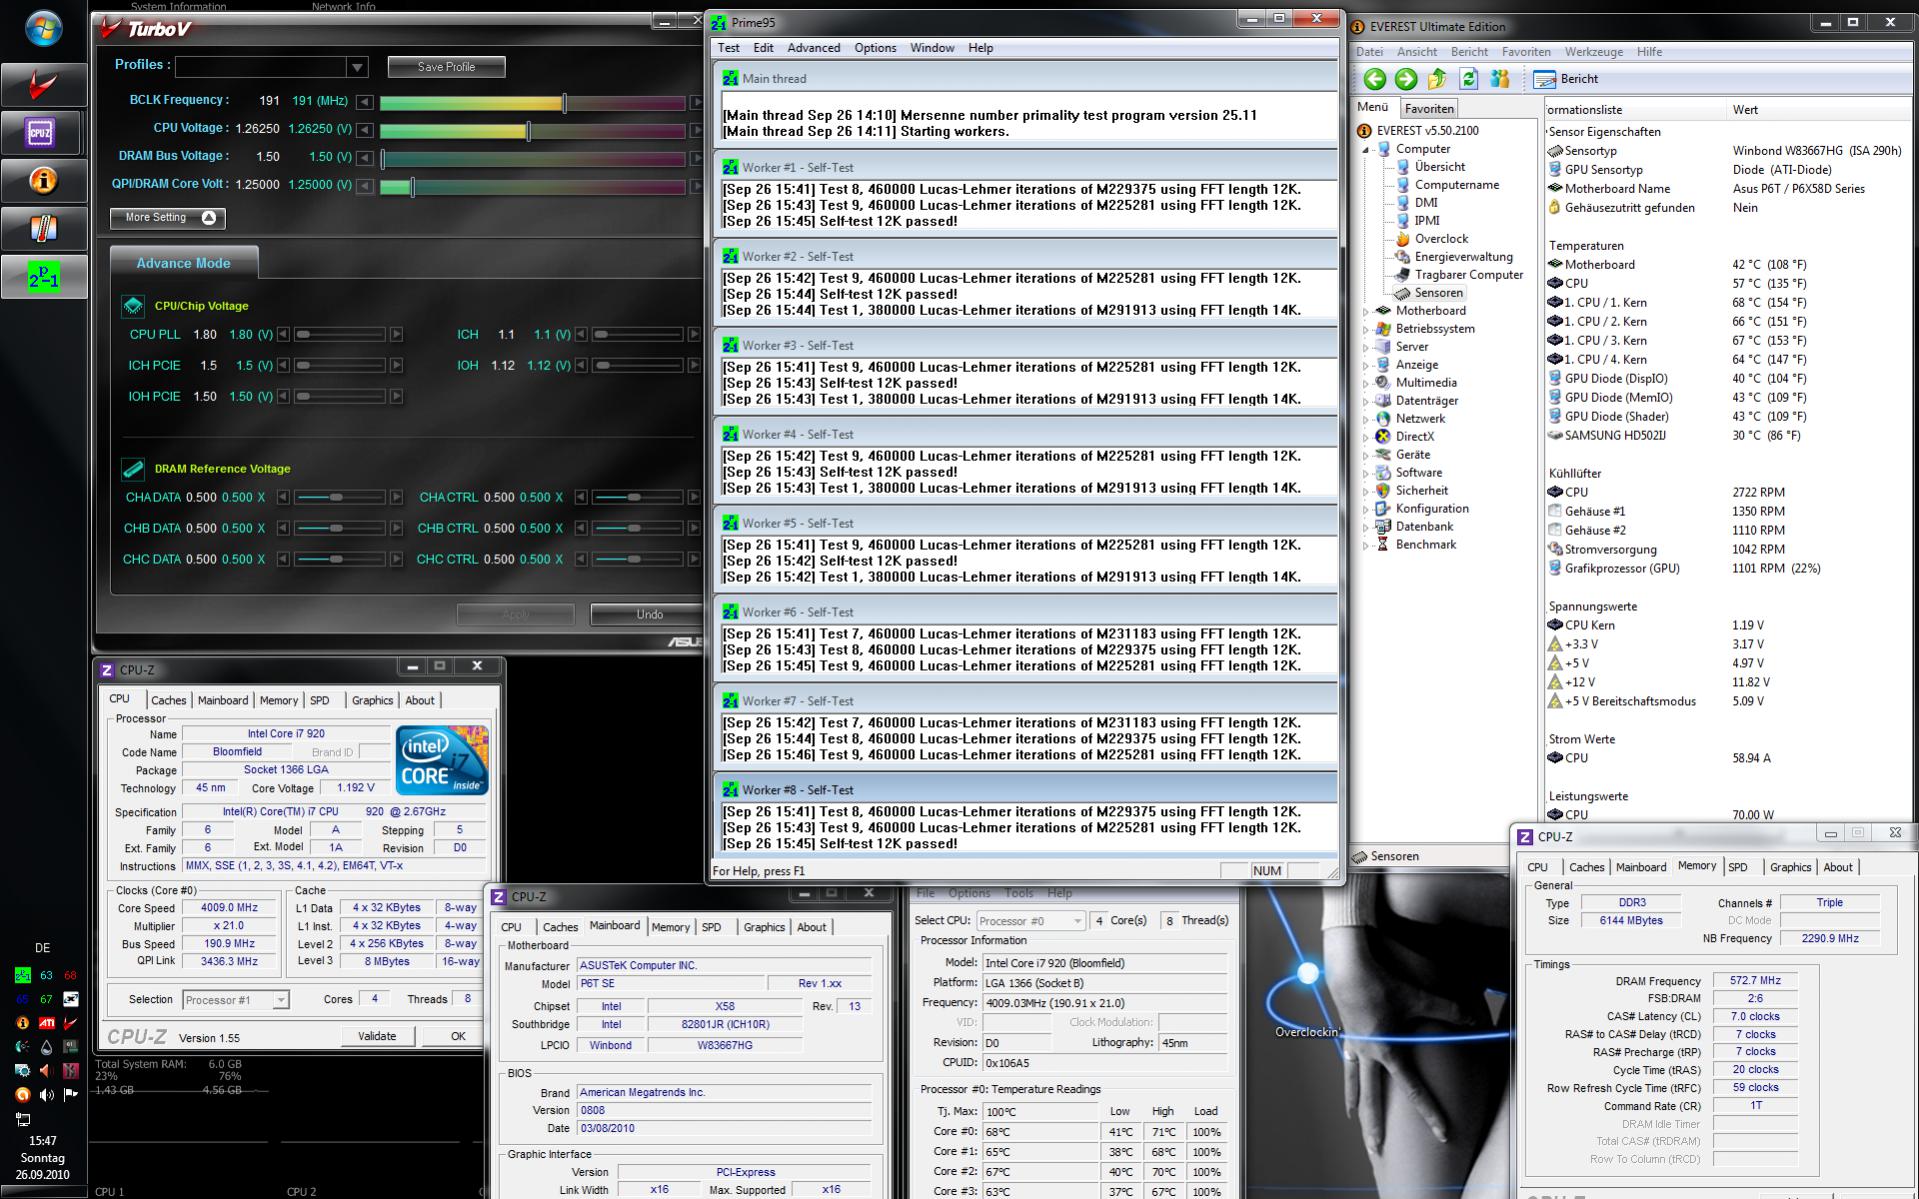This screenshot has width=1919, height=1199.
Task: Select Energieverwaltung in the EVEREST tree
Action: tap(1464, 257)
